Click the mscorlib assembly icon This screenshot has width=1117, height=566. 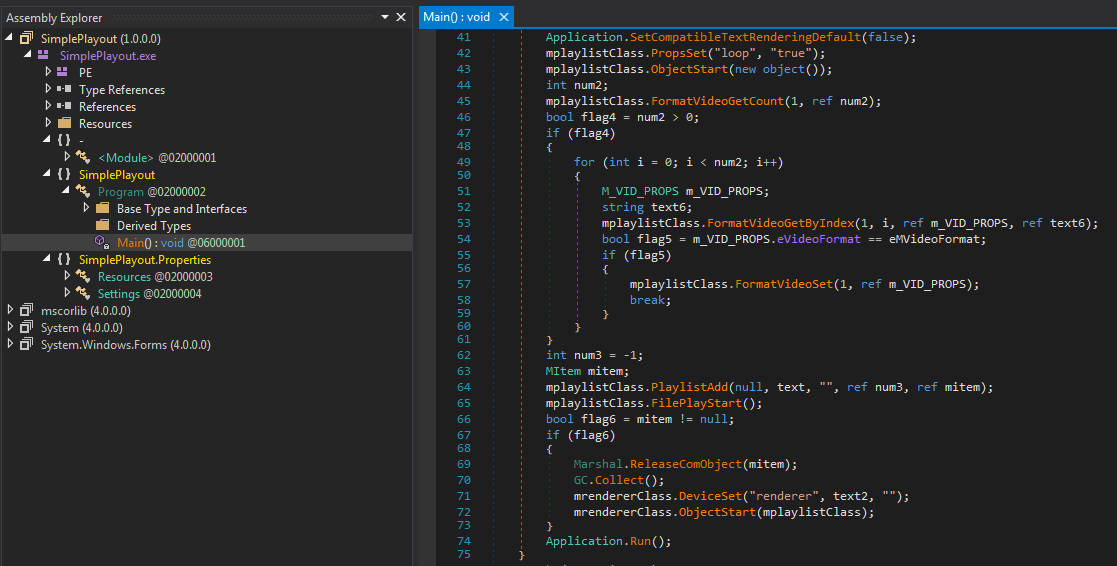point(27,311)
